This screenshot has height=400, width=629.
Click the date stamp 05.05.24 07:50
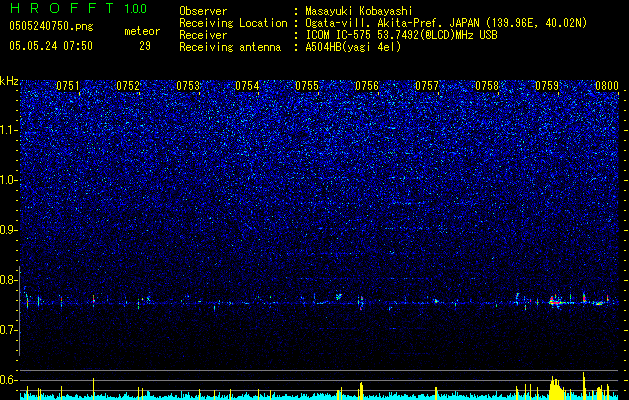coord(51,46)
